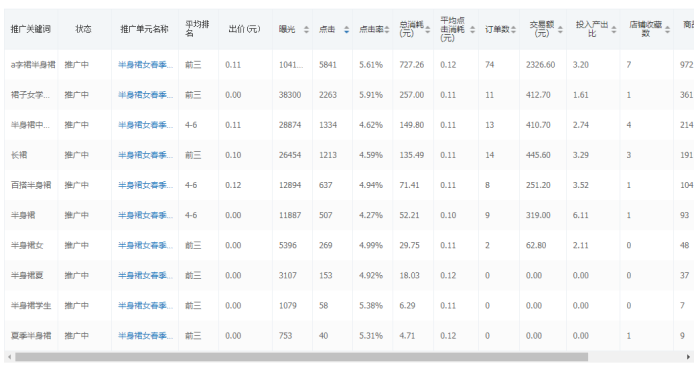The image size is (700, 370).
Task: Sort table by 点击率 column
Action: tap(387, 29)
